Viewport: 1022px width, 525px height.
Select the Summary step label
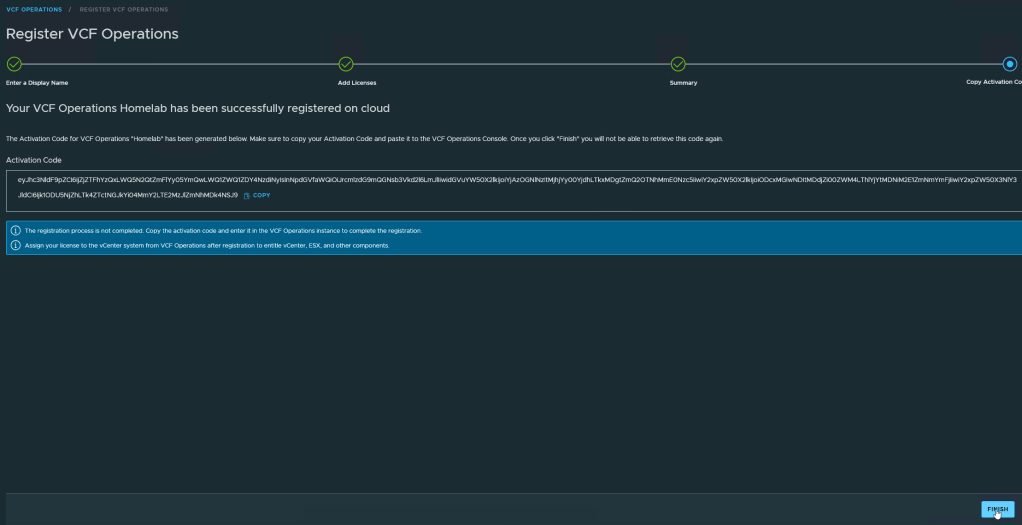pos(683,82)
